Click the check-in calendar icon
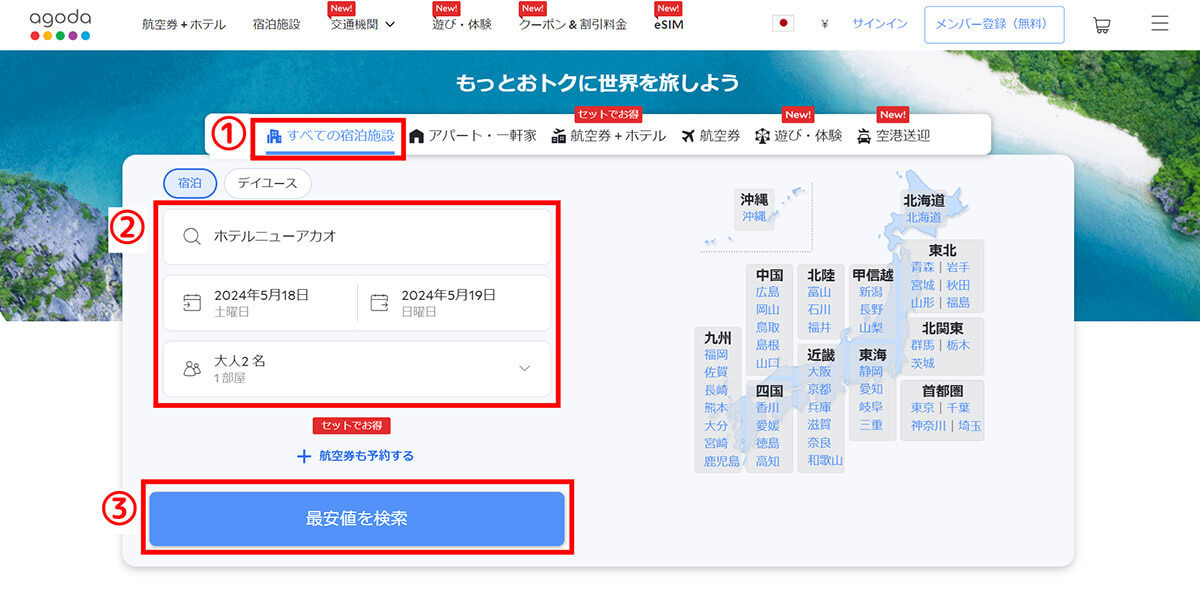This screenshot has height=589, width=1200. 193,303
